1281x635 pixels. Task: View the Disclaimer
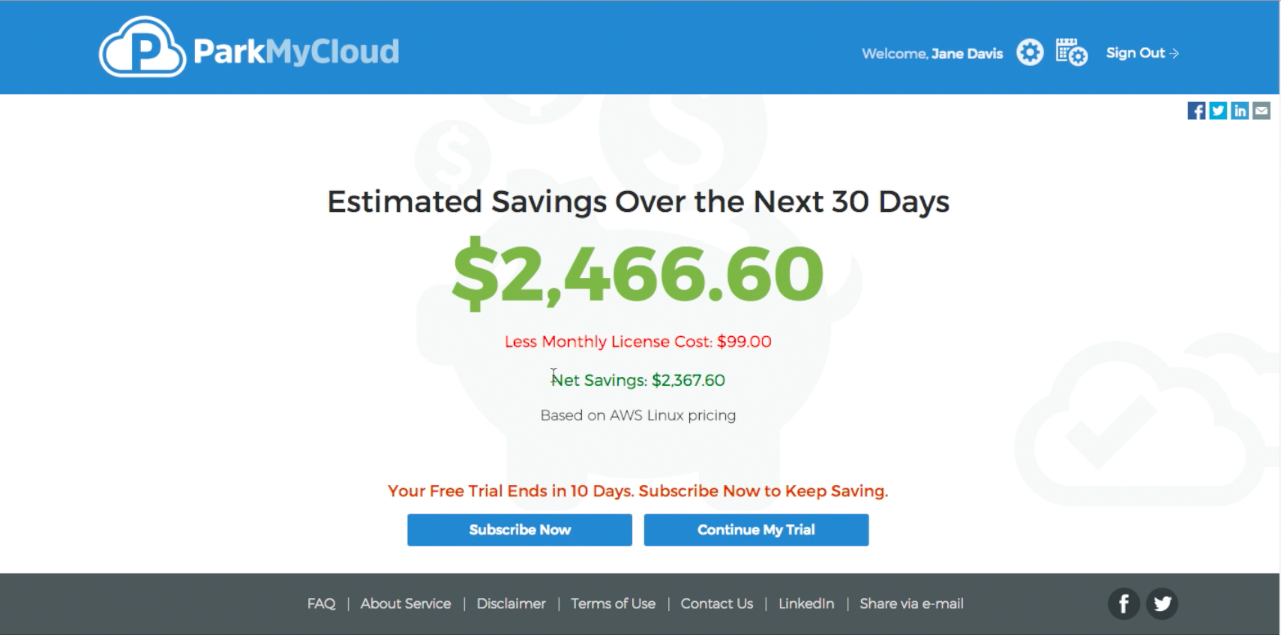tap(511, 603)
